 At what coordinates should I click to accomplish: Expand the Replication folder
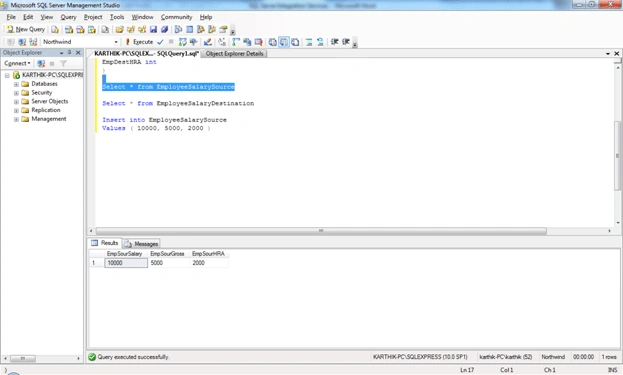(16, 110)
